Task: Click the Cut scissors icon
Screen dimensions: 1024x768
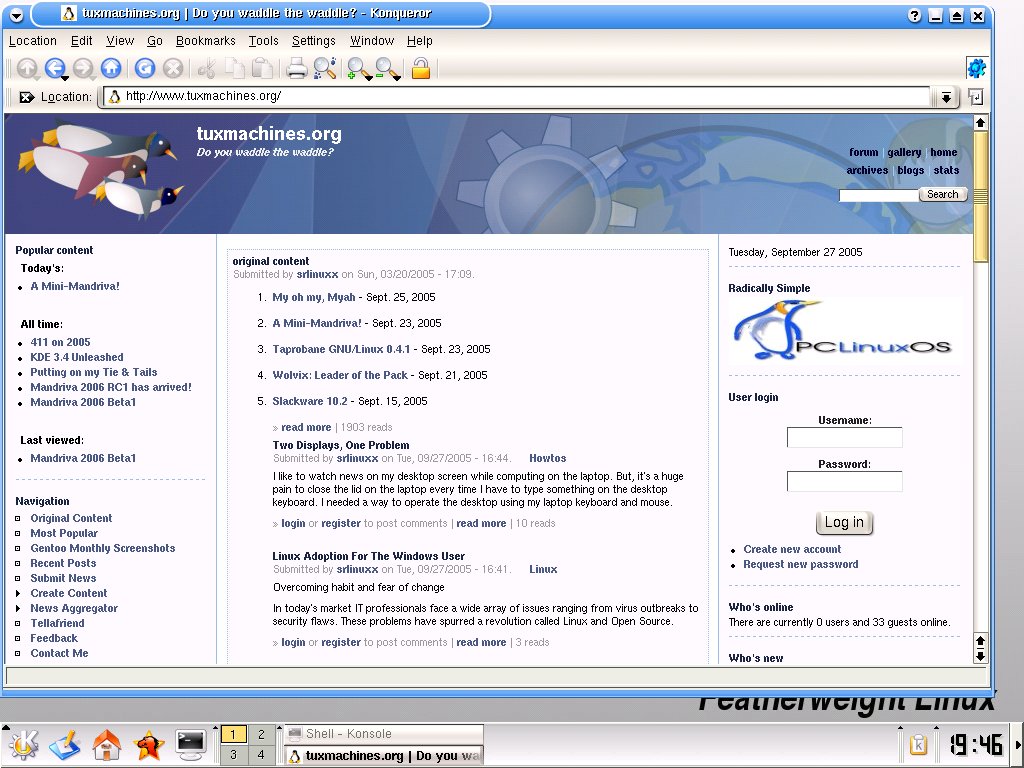Action: pyautogui.click(x=207, y=68)
